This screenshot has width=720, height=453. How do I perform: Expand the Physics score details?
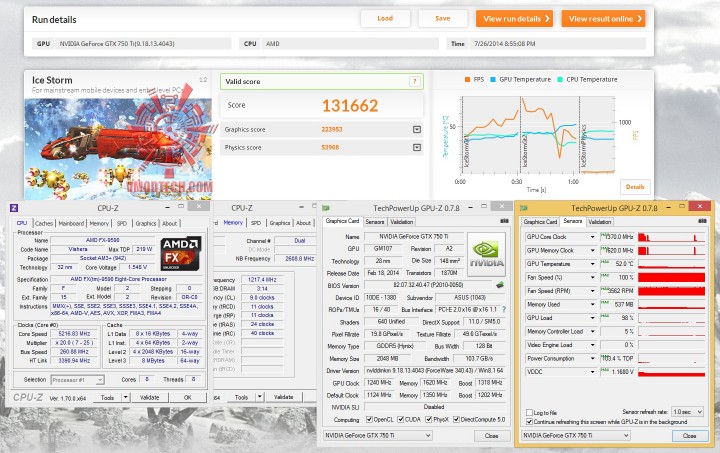coord(416,147)
